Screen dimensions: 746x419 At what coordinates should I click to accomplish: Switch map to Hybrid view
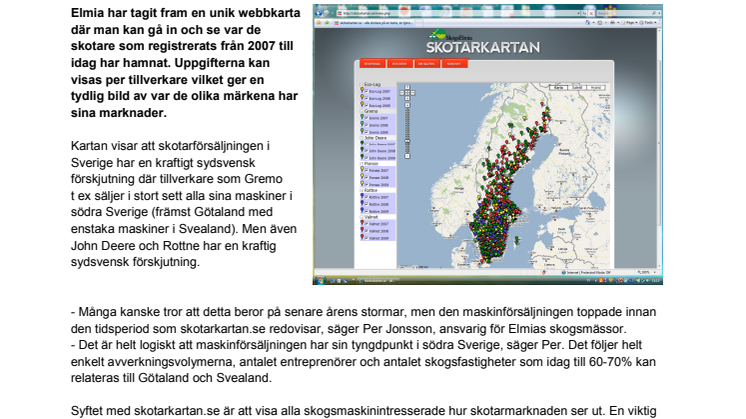[x=596, y=88]
